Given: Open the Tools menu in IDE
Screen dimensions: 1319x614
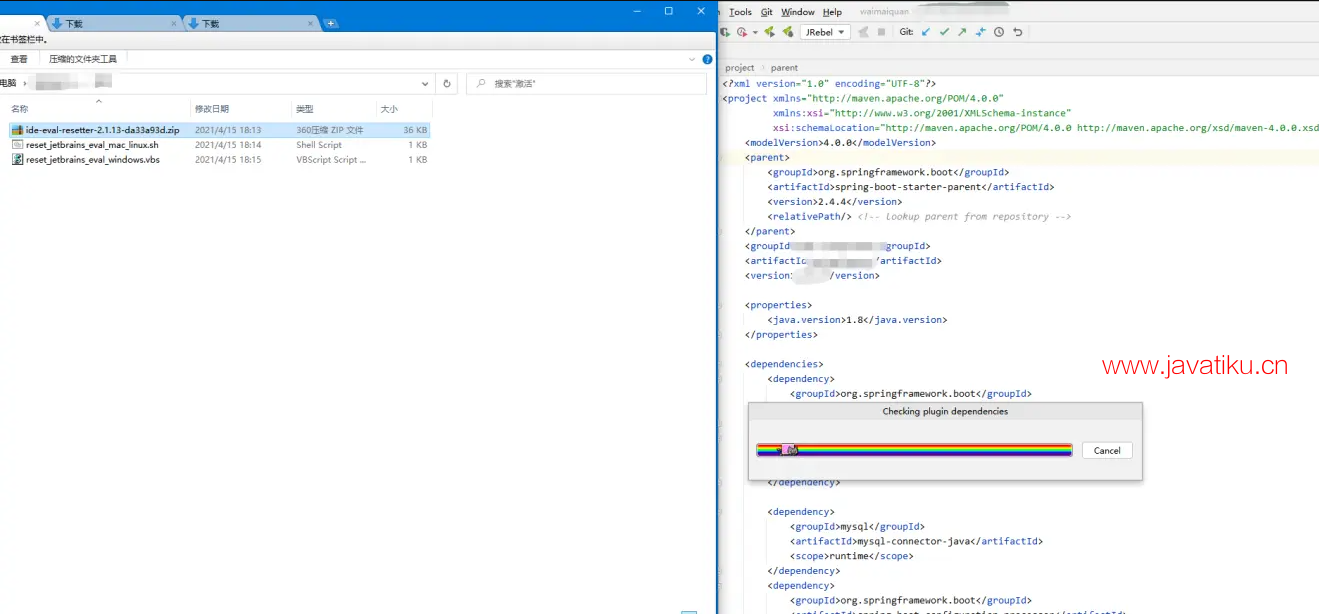Looking at the screenshot, I should (740, 12).
